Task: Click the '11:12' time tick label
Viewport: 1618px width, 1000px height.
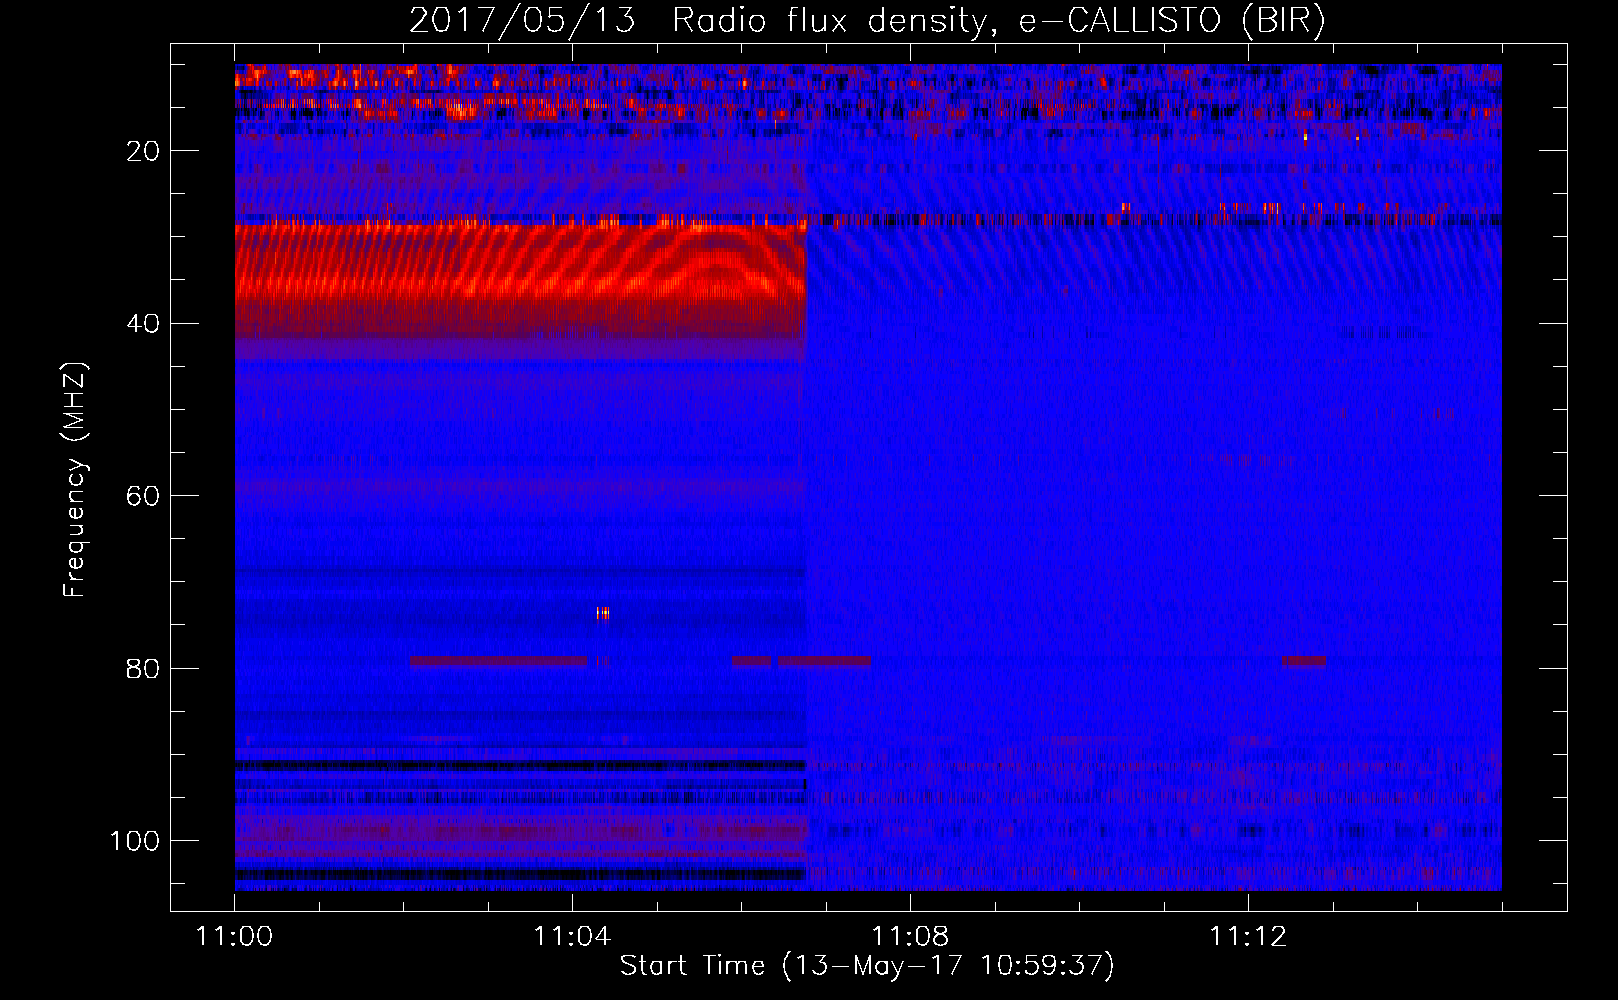Action: point(1247,937)
